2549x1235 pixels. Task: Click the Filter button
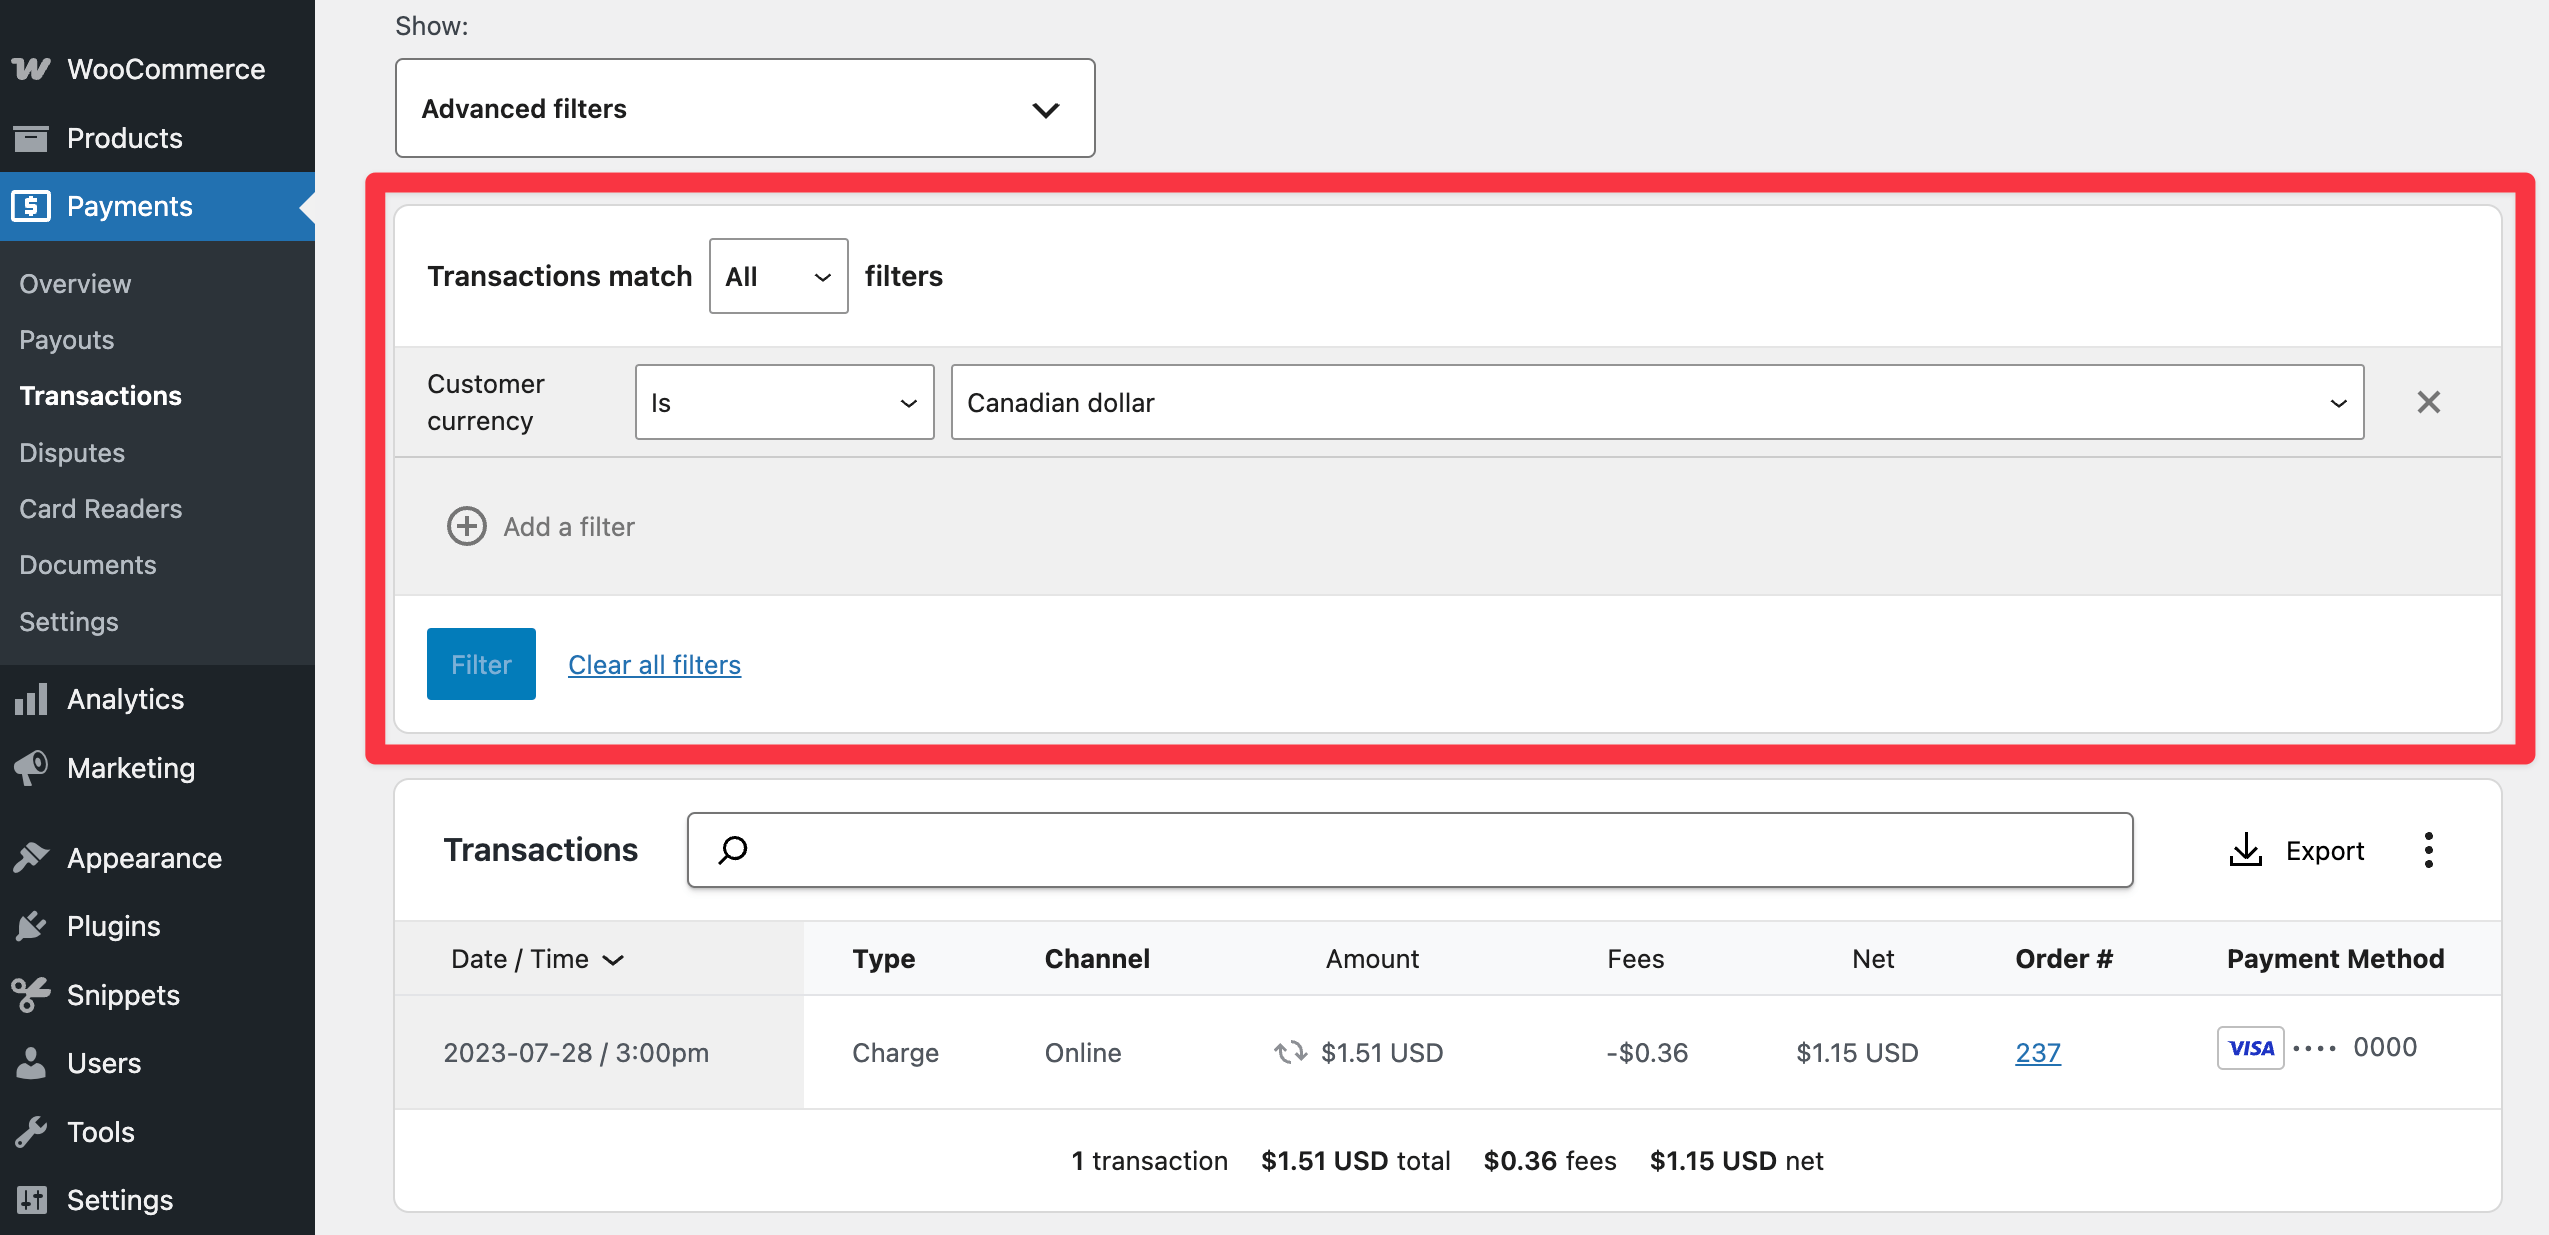pyautogui.click(x=481, y=663)
